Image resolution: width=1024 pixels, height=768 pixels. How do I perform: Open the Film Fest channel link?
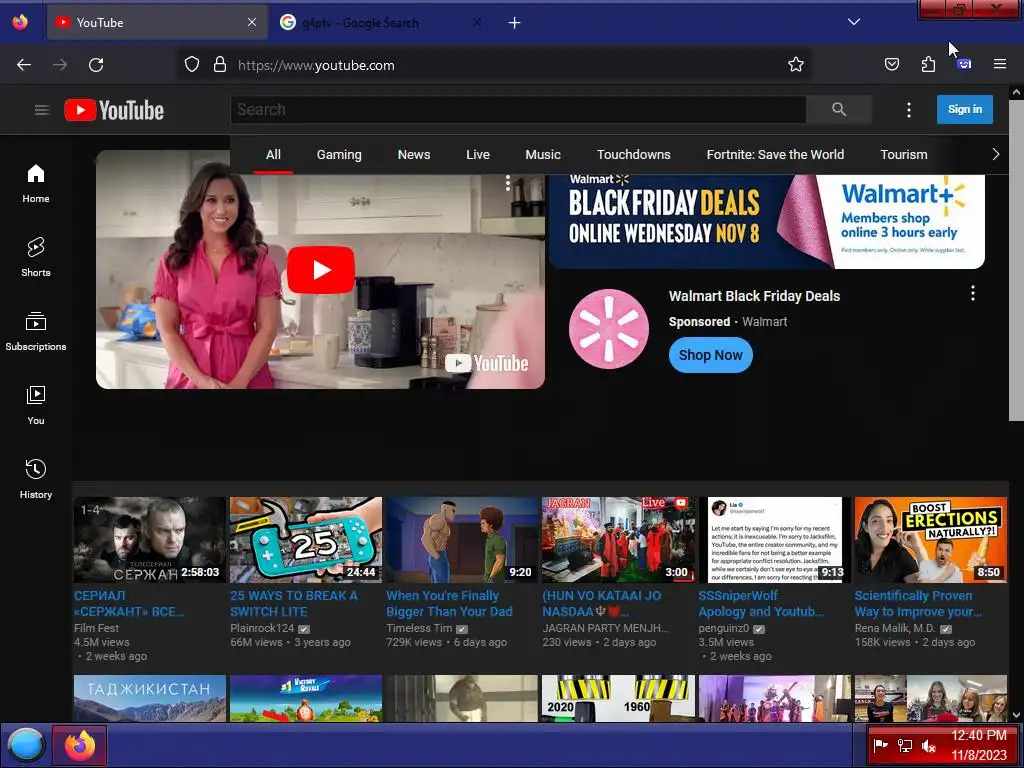[97, 628]
